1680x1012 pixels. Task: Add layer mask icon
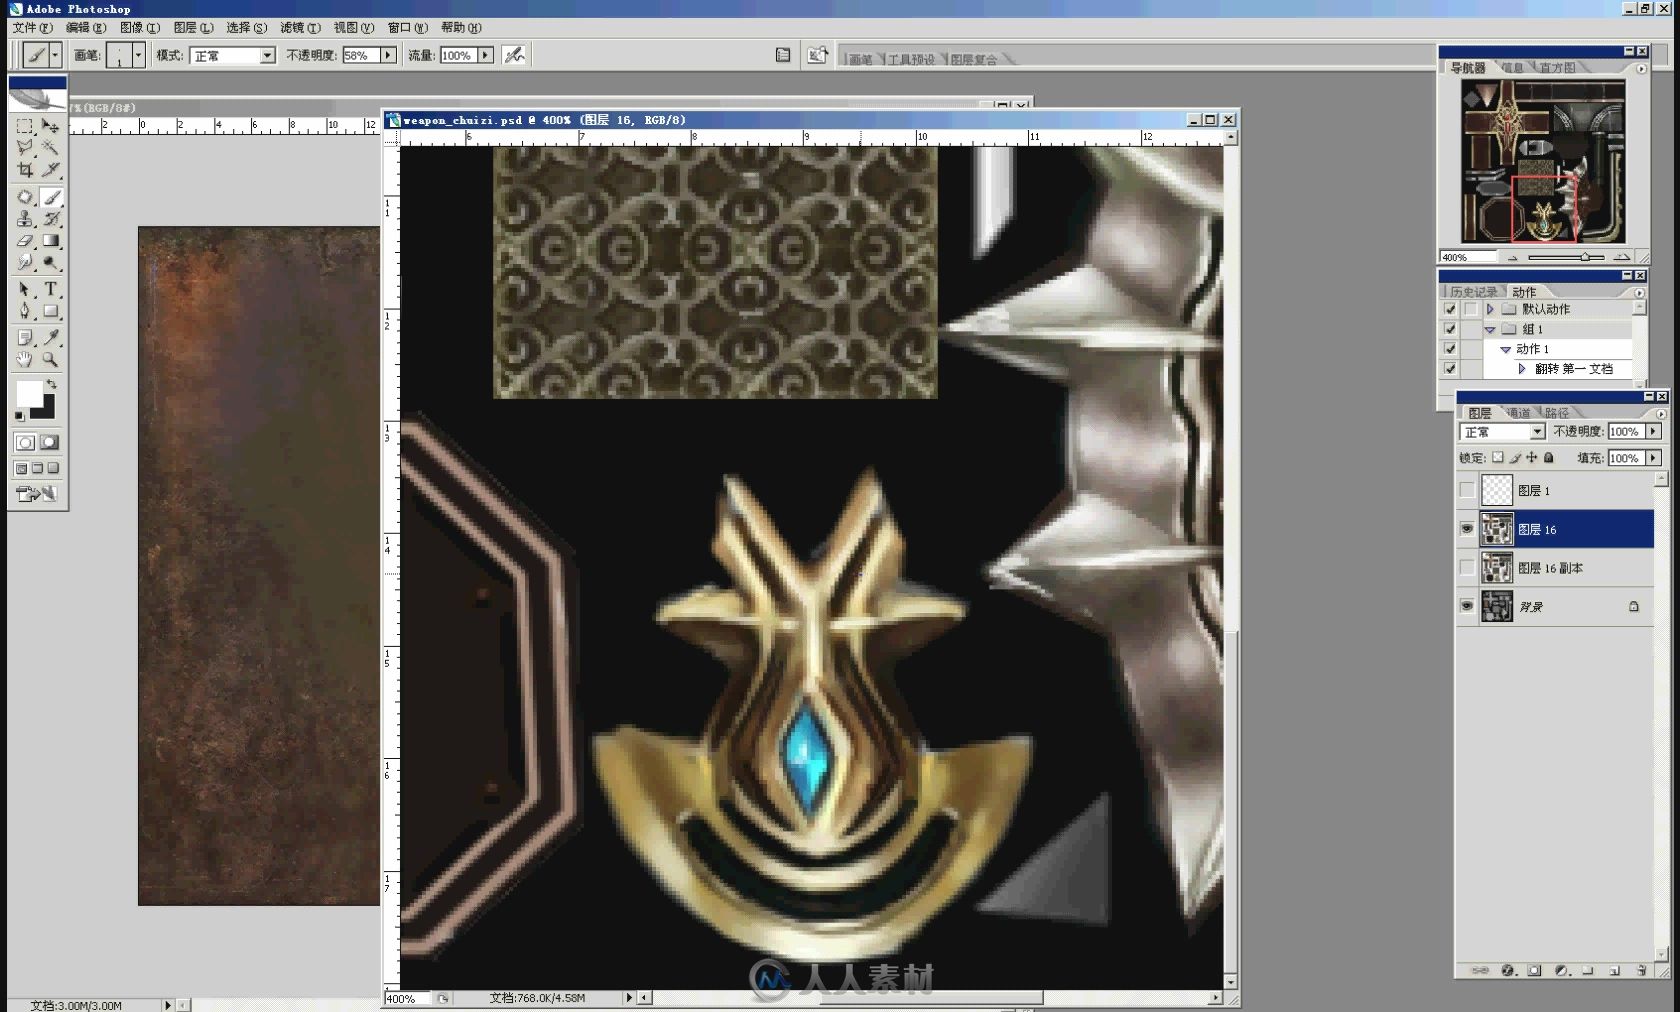[x=1534, y=970]
